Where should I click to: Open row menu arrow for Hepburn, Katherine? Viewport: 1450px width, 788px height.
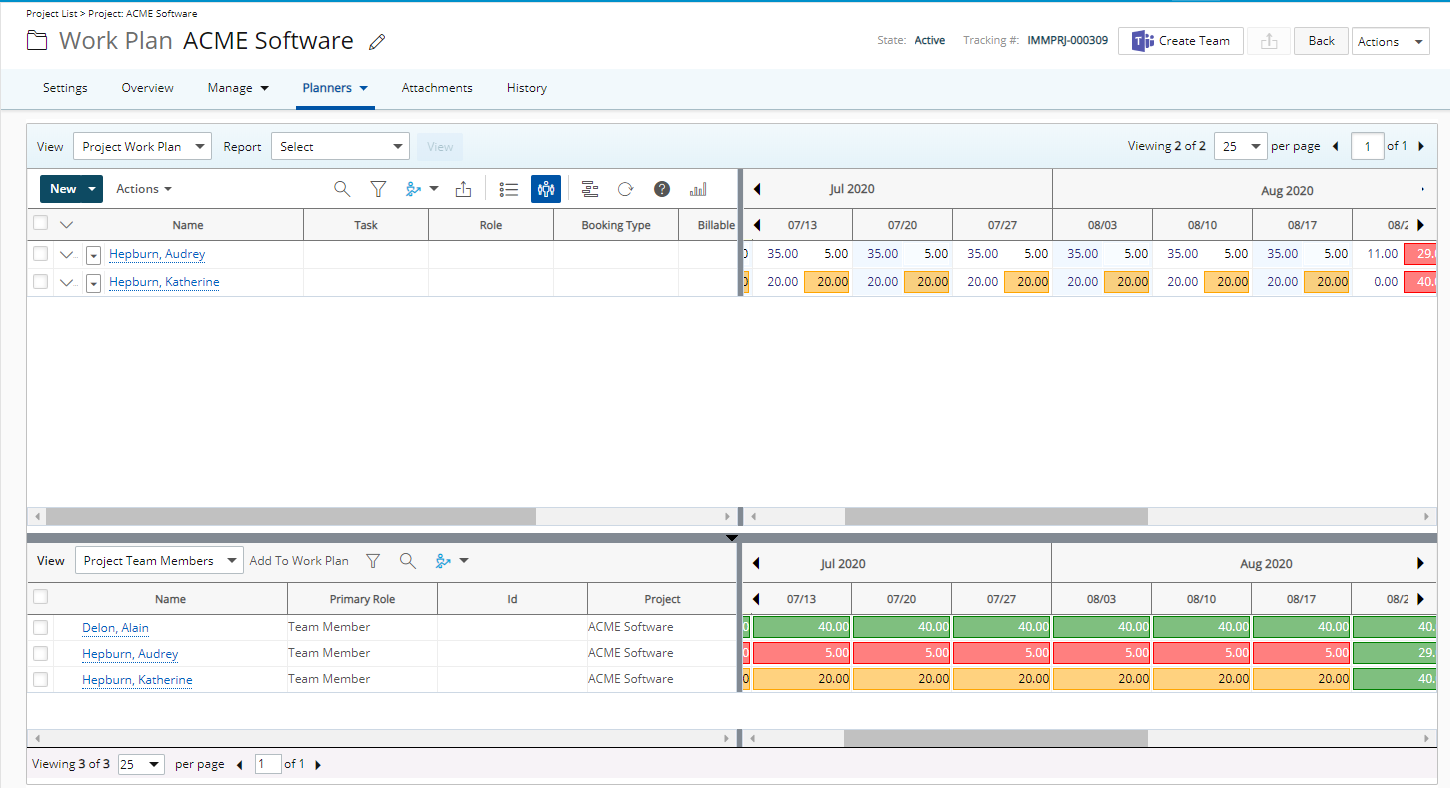[x=93, y=283]
